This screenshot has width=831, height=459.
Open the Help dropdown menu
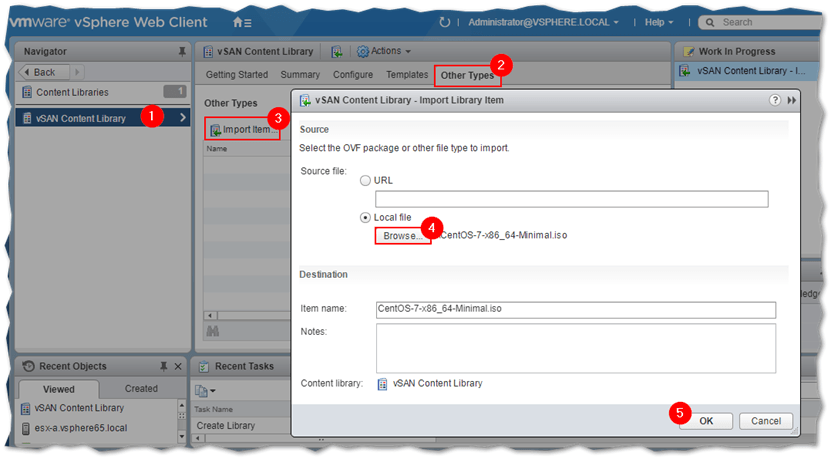coord(659,22)
